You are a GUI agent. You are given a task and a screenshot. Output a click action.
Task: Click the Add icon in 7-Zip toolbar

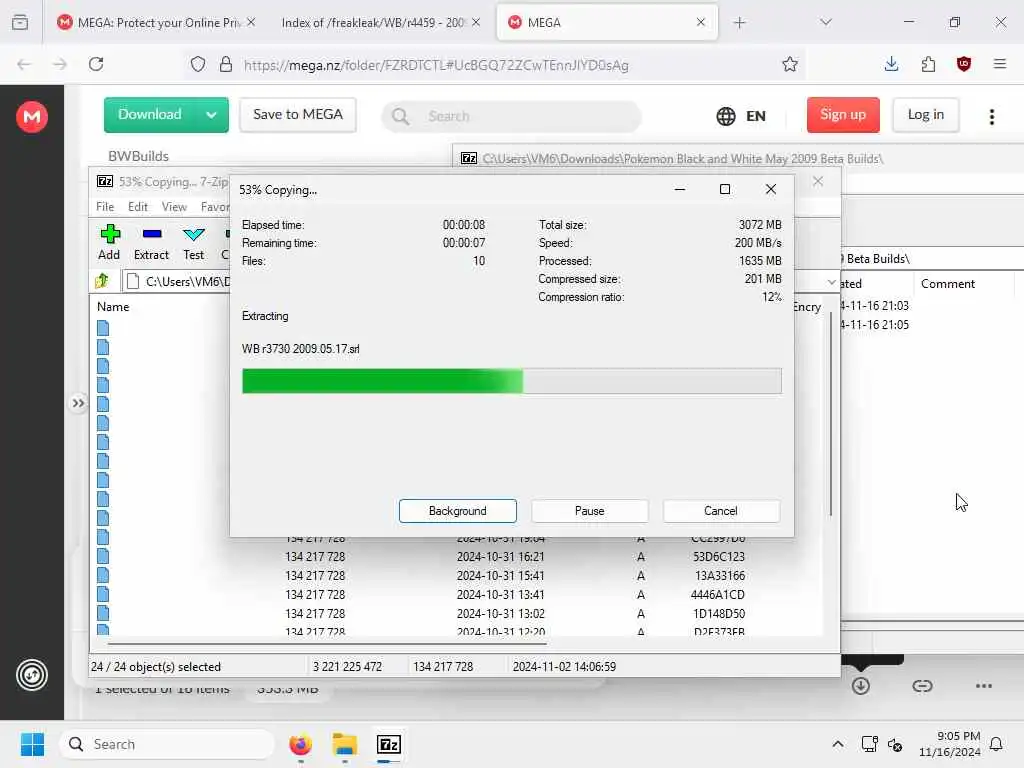click(x=110, y=234)
